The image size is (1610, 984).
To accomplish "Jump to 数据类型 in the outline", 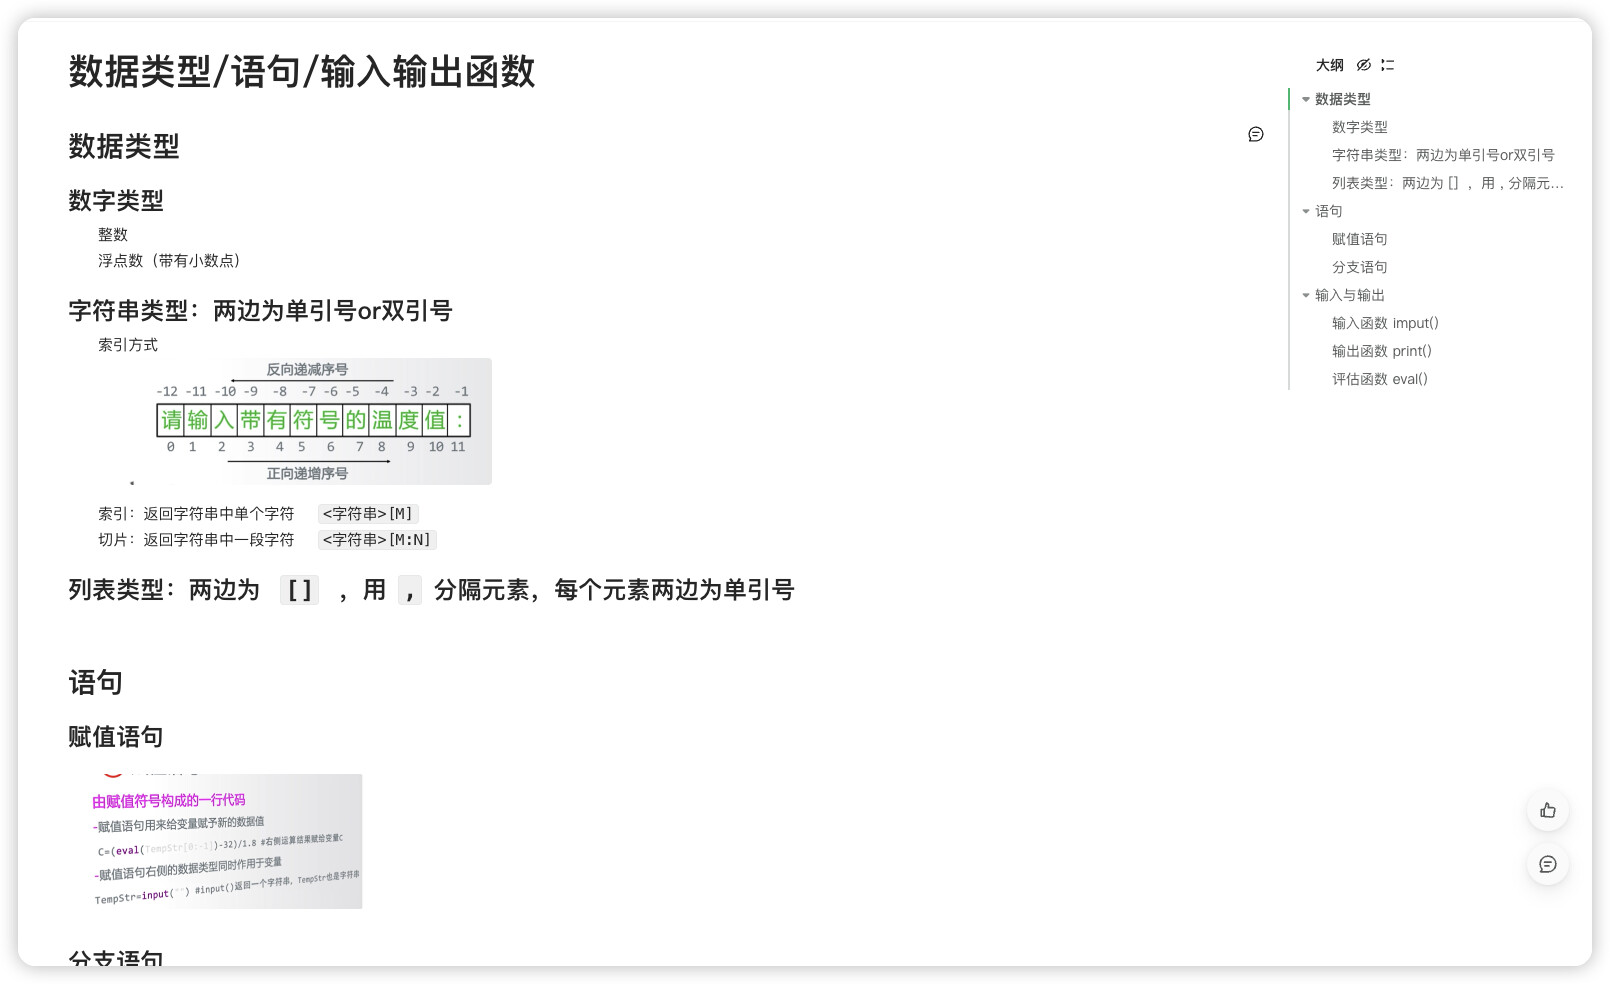I will point(1342,99).
